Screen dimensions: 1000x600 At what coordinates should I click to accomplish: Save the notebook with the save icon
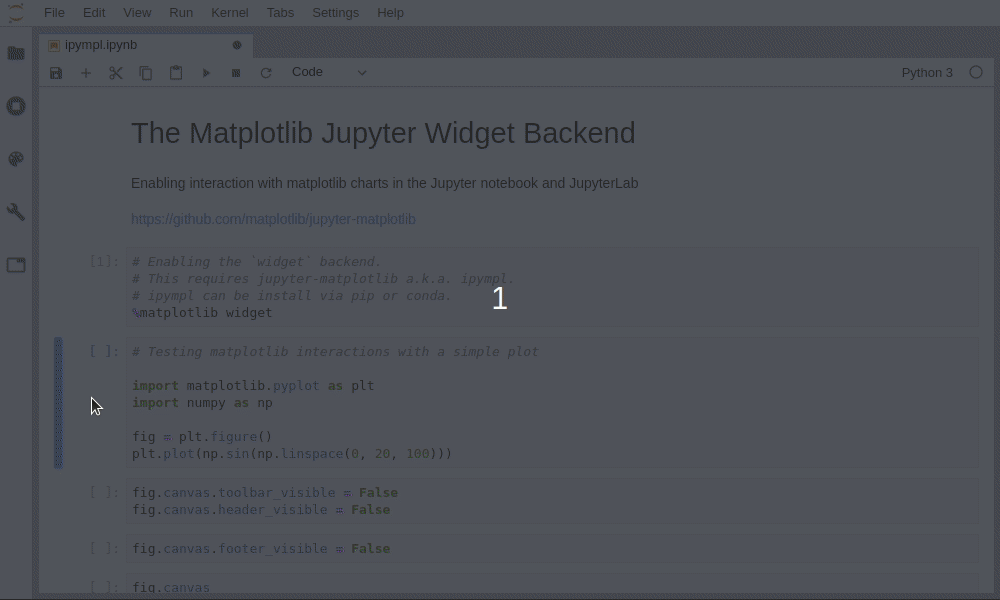coord(56,72)
